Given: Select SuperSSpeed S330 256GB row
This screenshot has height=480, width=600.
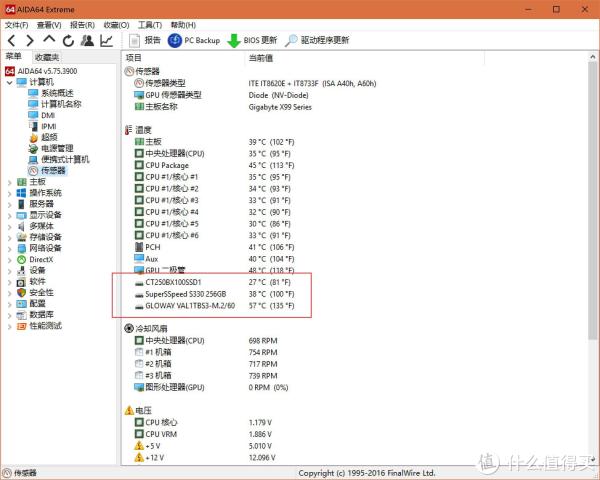Looking at the screenshot, I should [x=215, y=294].
